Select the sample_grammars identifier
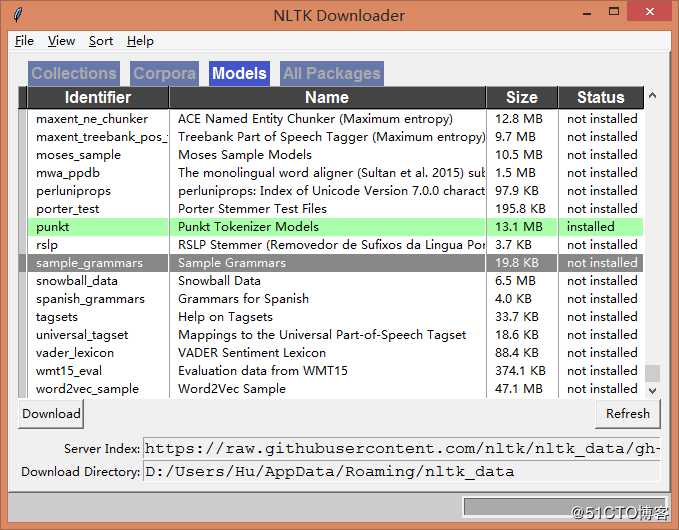This screenshot has width=679, height=530. point(89,263)
